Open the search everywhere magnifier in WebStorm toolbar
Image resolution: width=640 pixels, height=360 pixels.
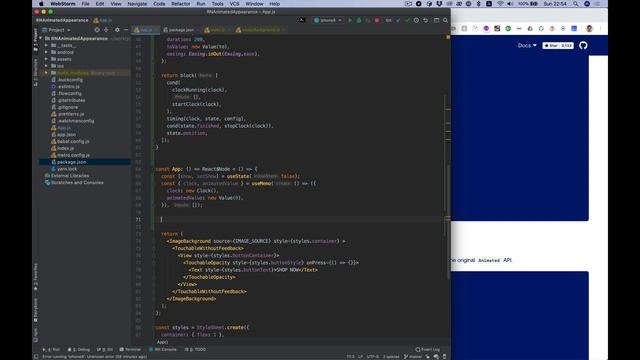tap(445, 20)
